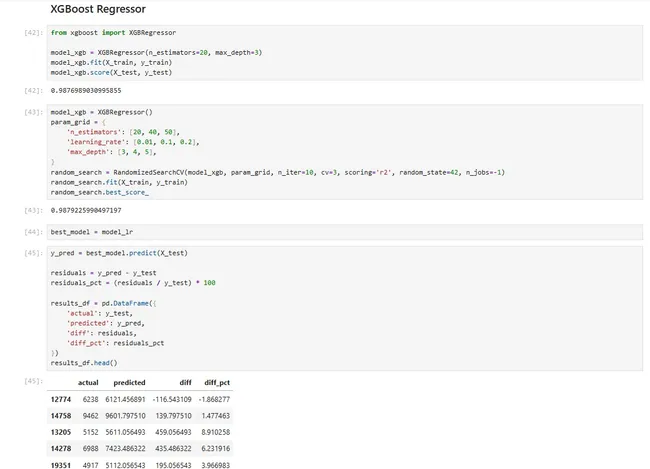Click the residuals_pct calculation line

[x=133, y=283]
